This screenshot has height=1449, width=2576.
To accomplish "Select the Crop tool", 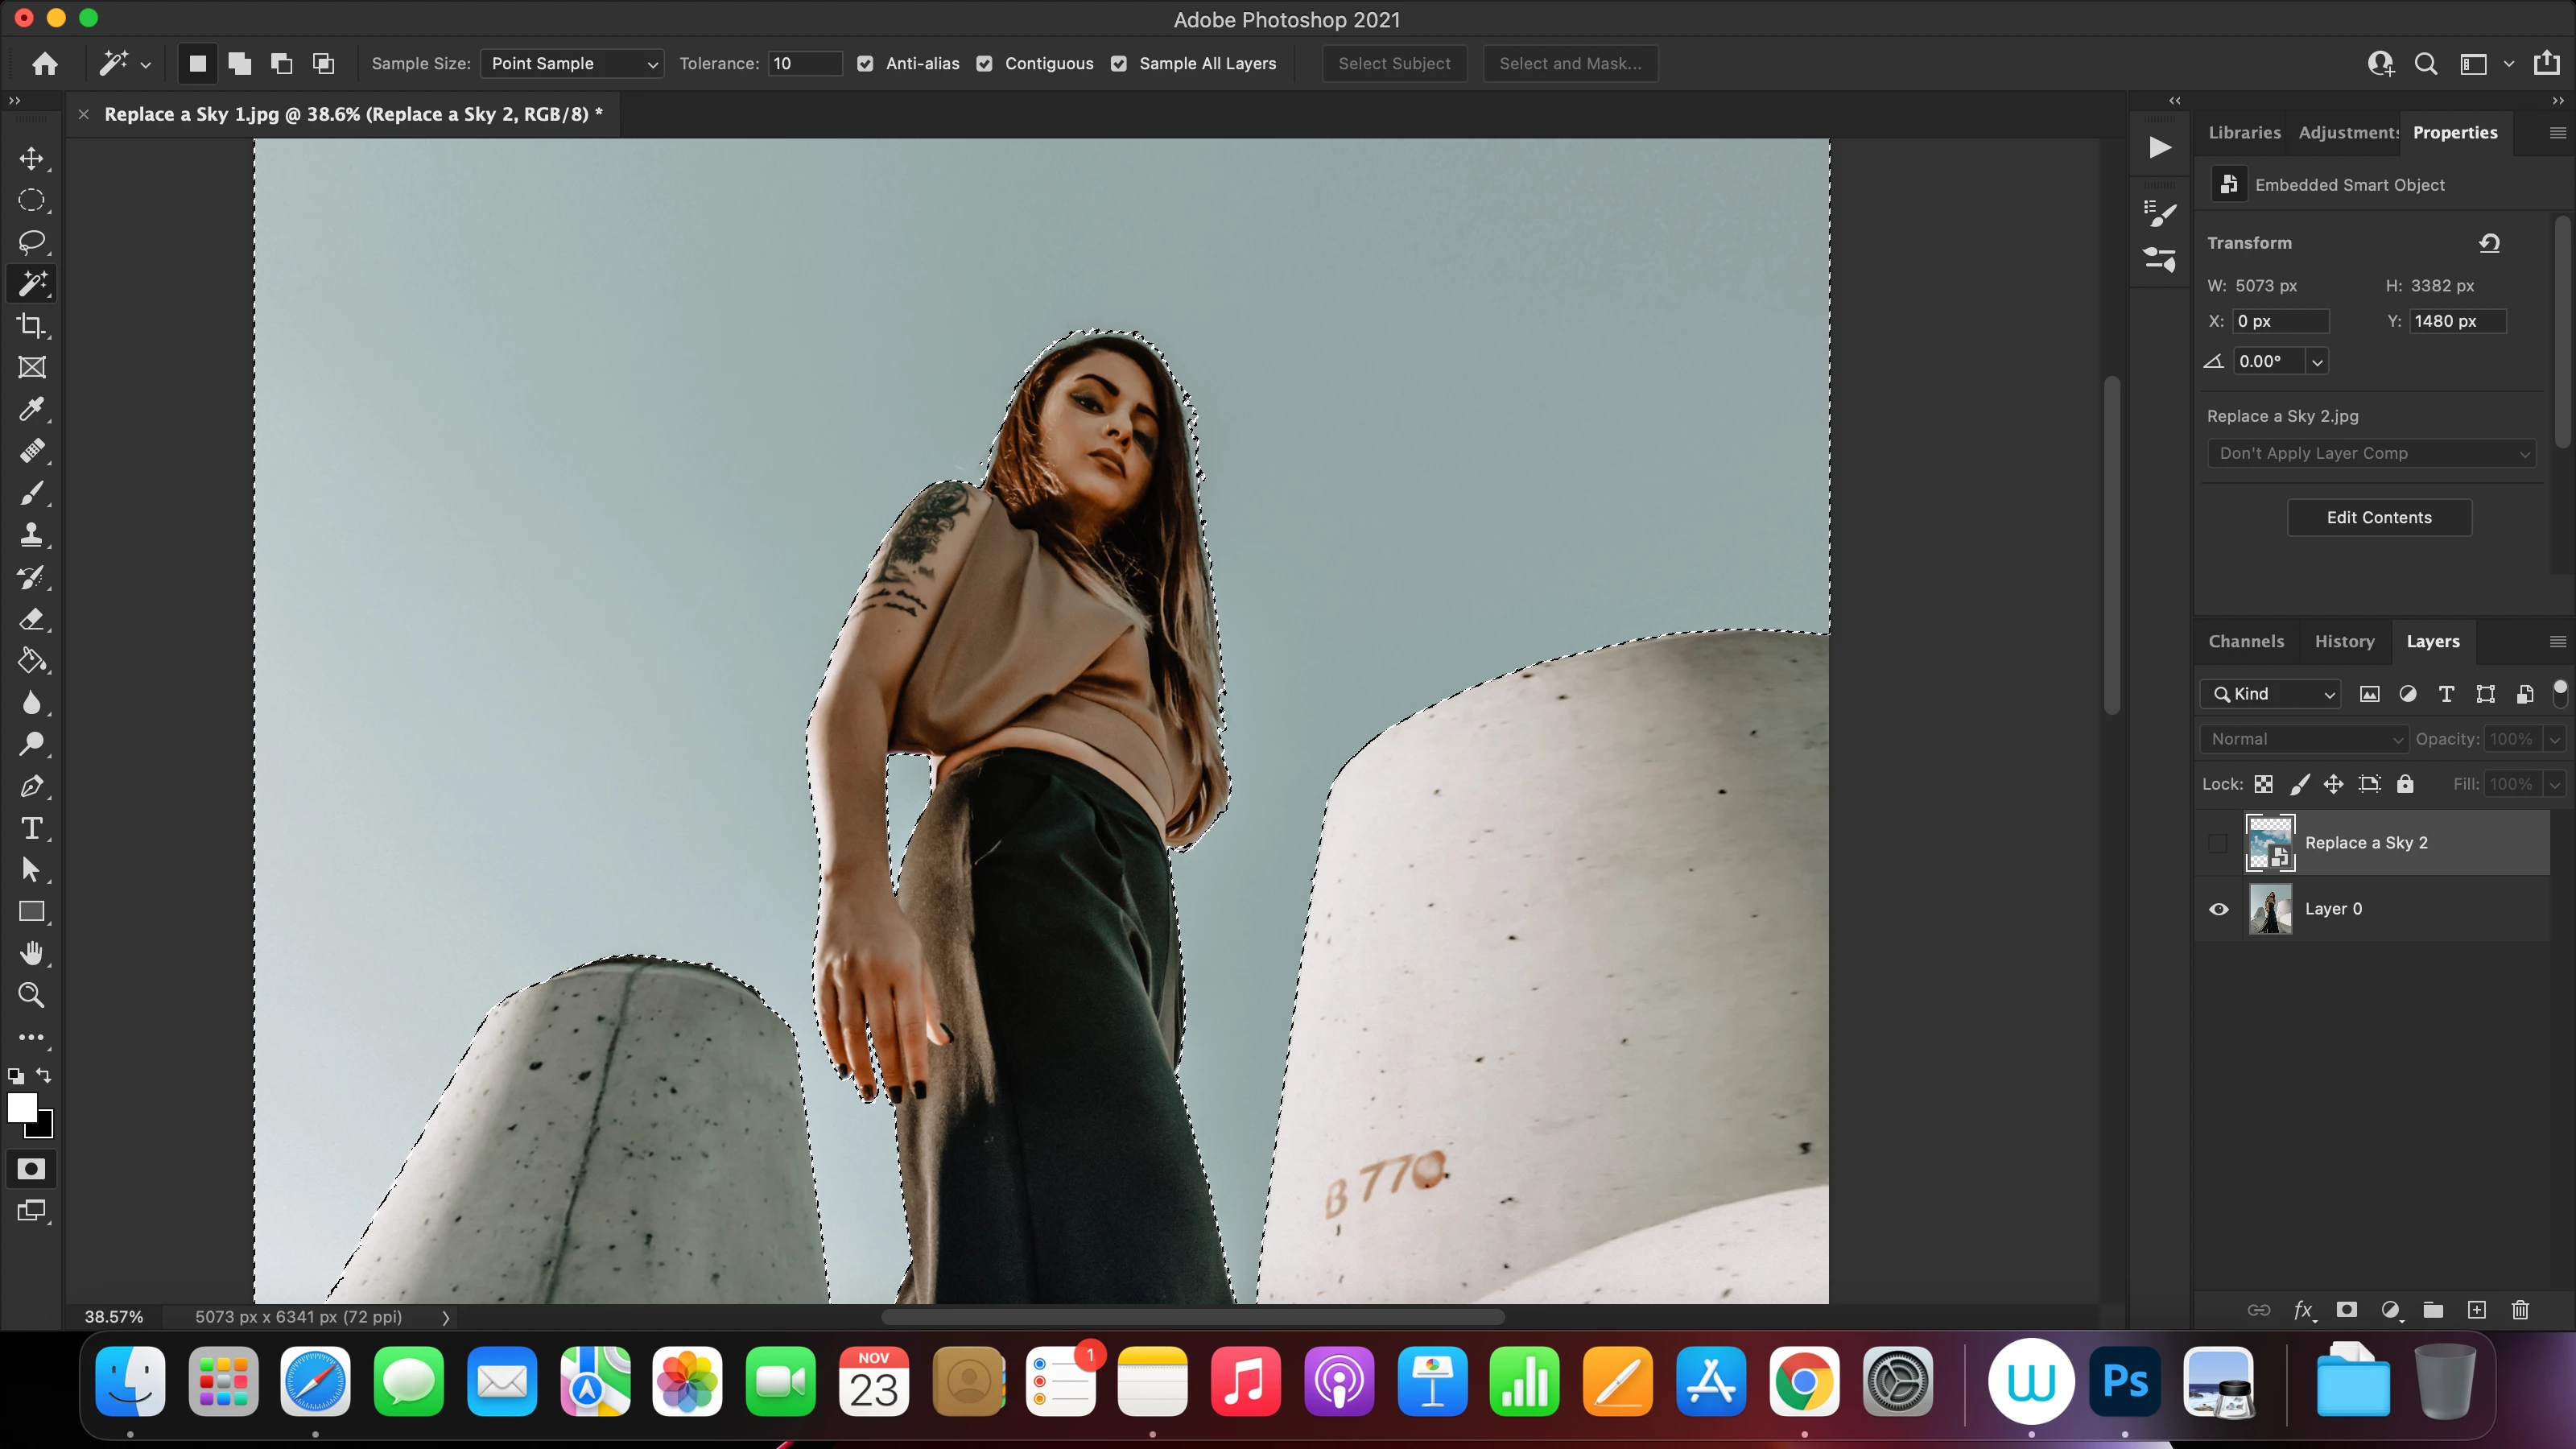I will 32,326.
